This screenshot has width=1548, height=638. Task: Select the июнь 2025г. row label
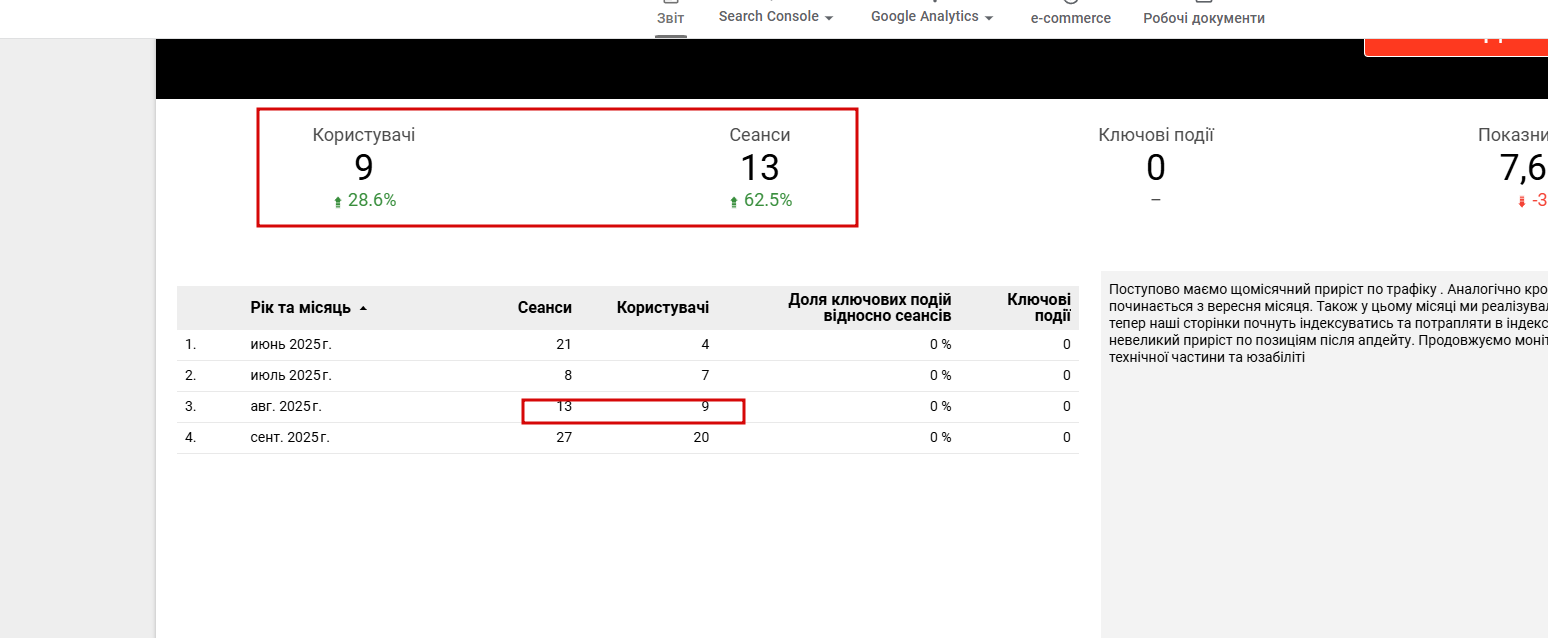tap(291, 345)
